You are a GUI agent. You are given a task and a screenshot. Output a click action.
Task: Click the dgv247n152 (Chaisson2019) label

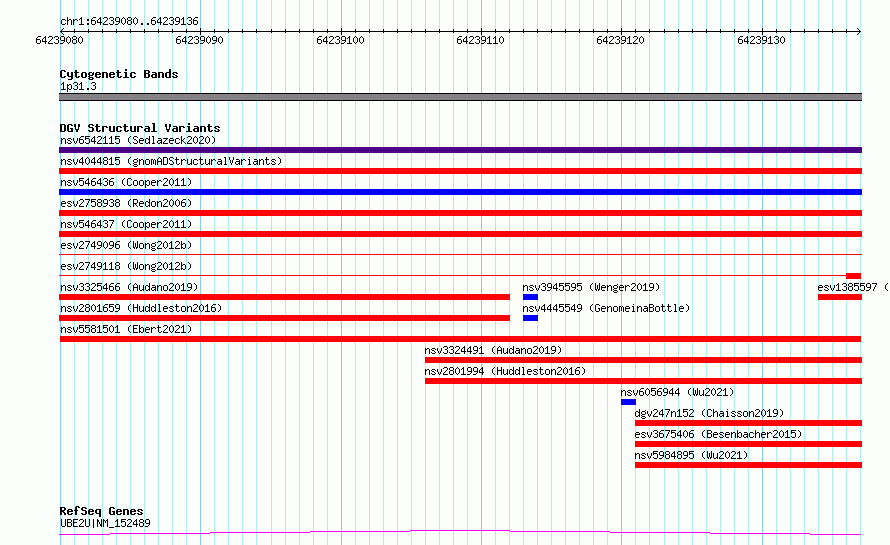[709, 413]
